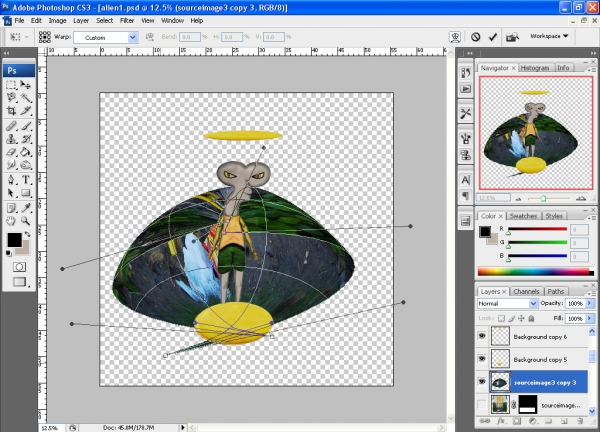Select the Paint Bucket tool
Screen dimensions: 600x432
point(26,152)
